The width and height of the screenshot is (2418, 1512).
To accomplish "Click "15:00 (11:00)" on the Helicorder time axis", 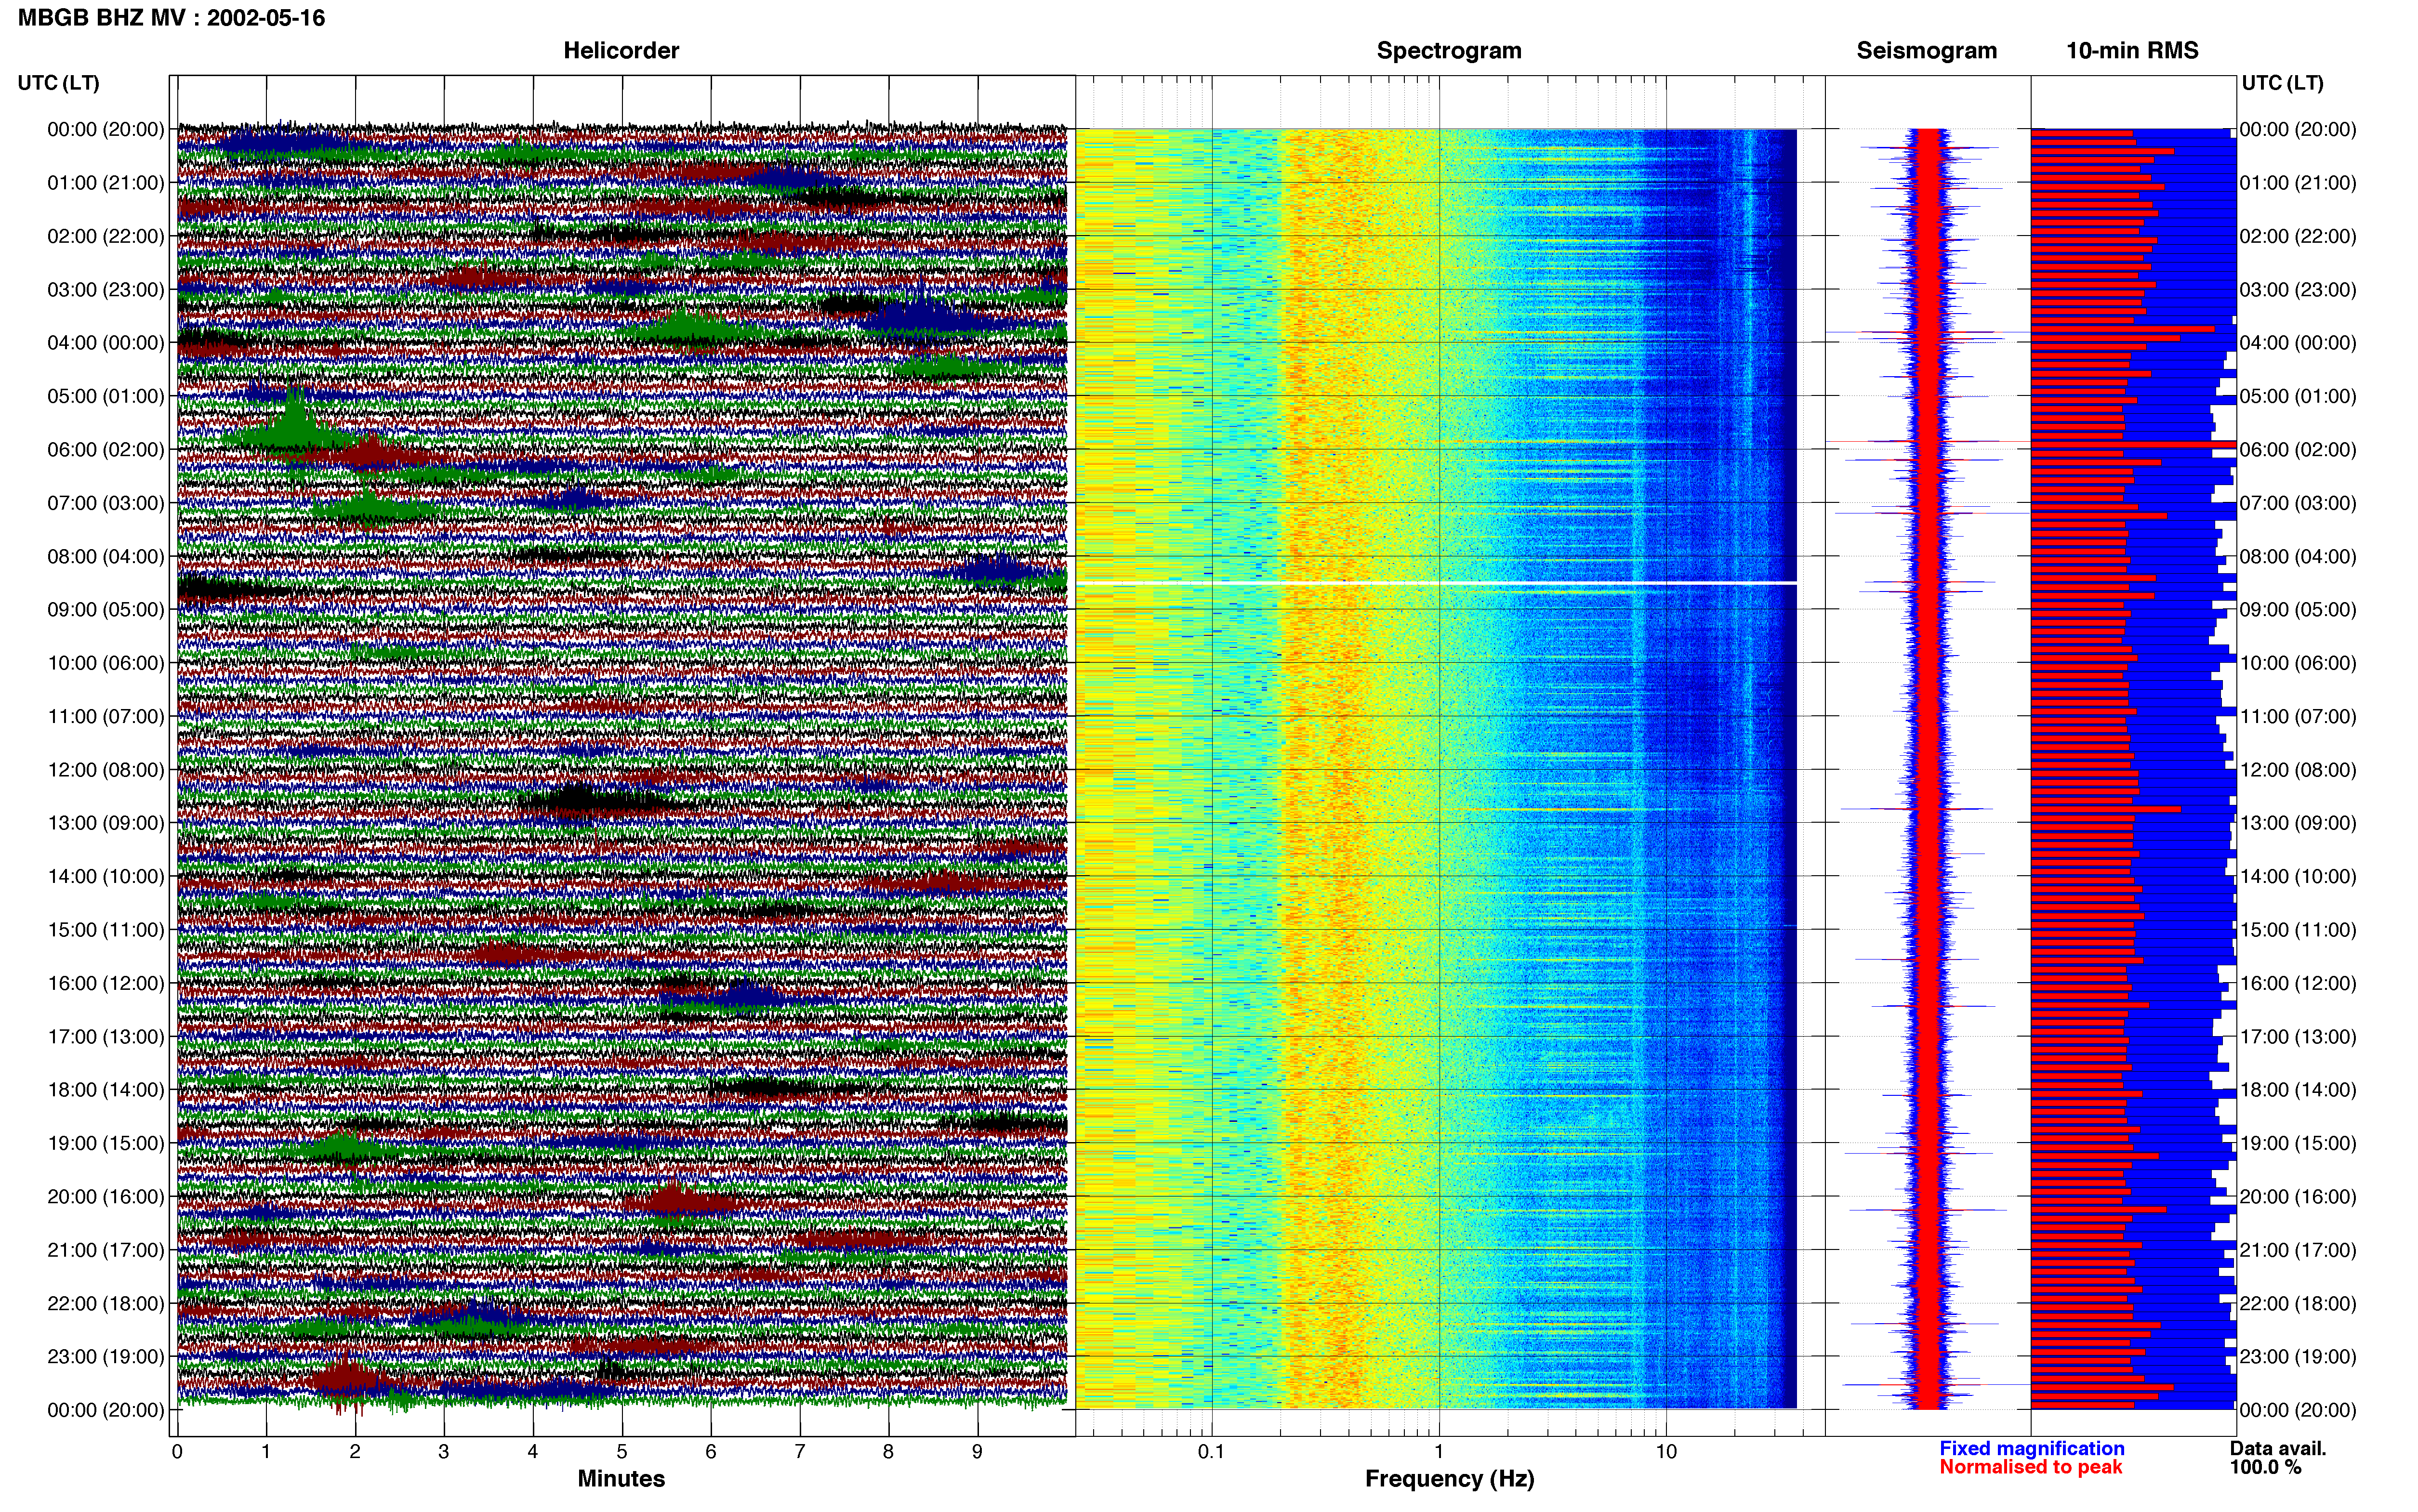I will 106,930.
